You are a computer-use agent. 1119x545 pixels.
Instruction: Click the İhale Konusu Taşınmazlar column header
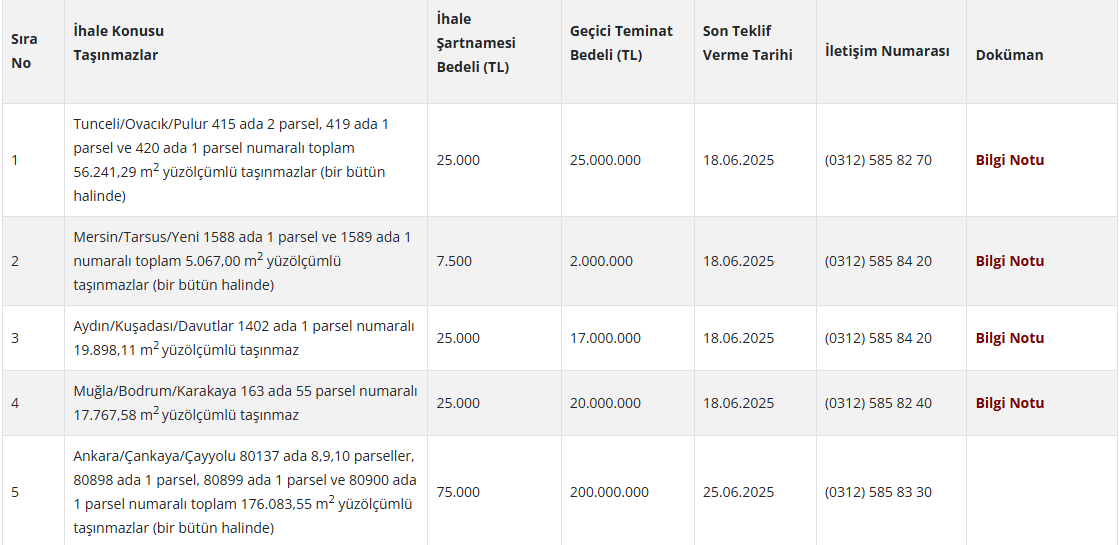pyautogui.click(x=118, y=43)
